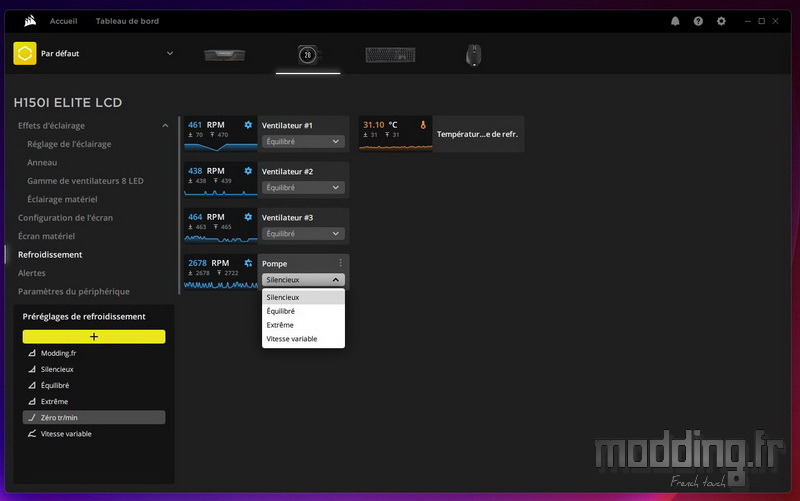This screenshot has width=800, height=501.
Task: Open Ventilateur #2 Équilibré dropdown
Action: (x=303, y=187)
